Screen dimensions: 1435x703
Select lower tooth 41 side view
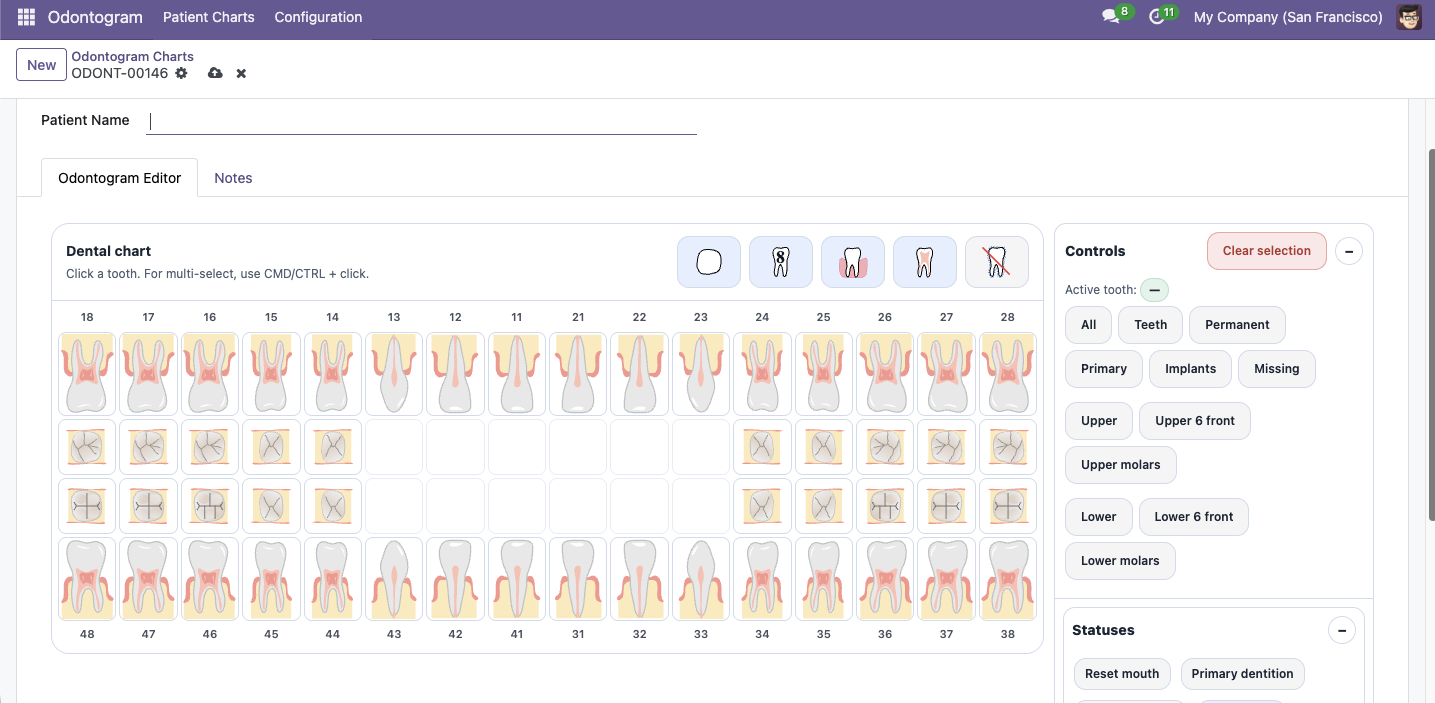click(517, 579)
